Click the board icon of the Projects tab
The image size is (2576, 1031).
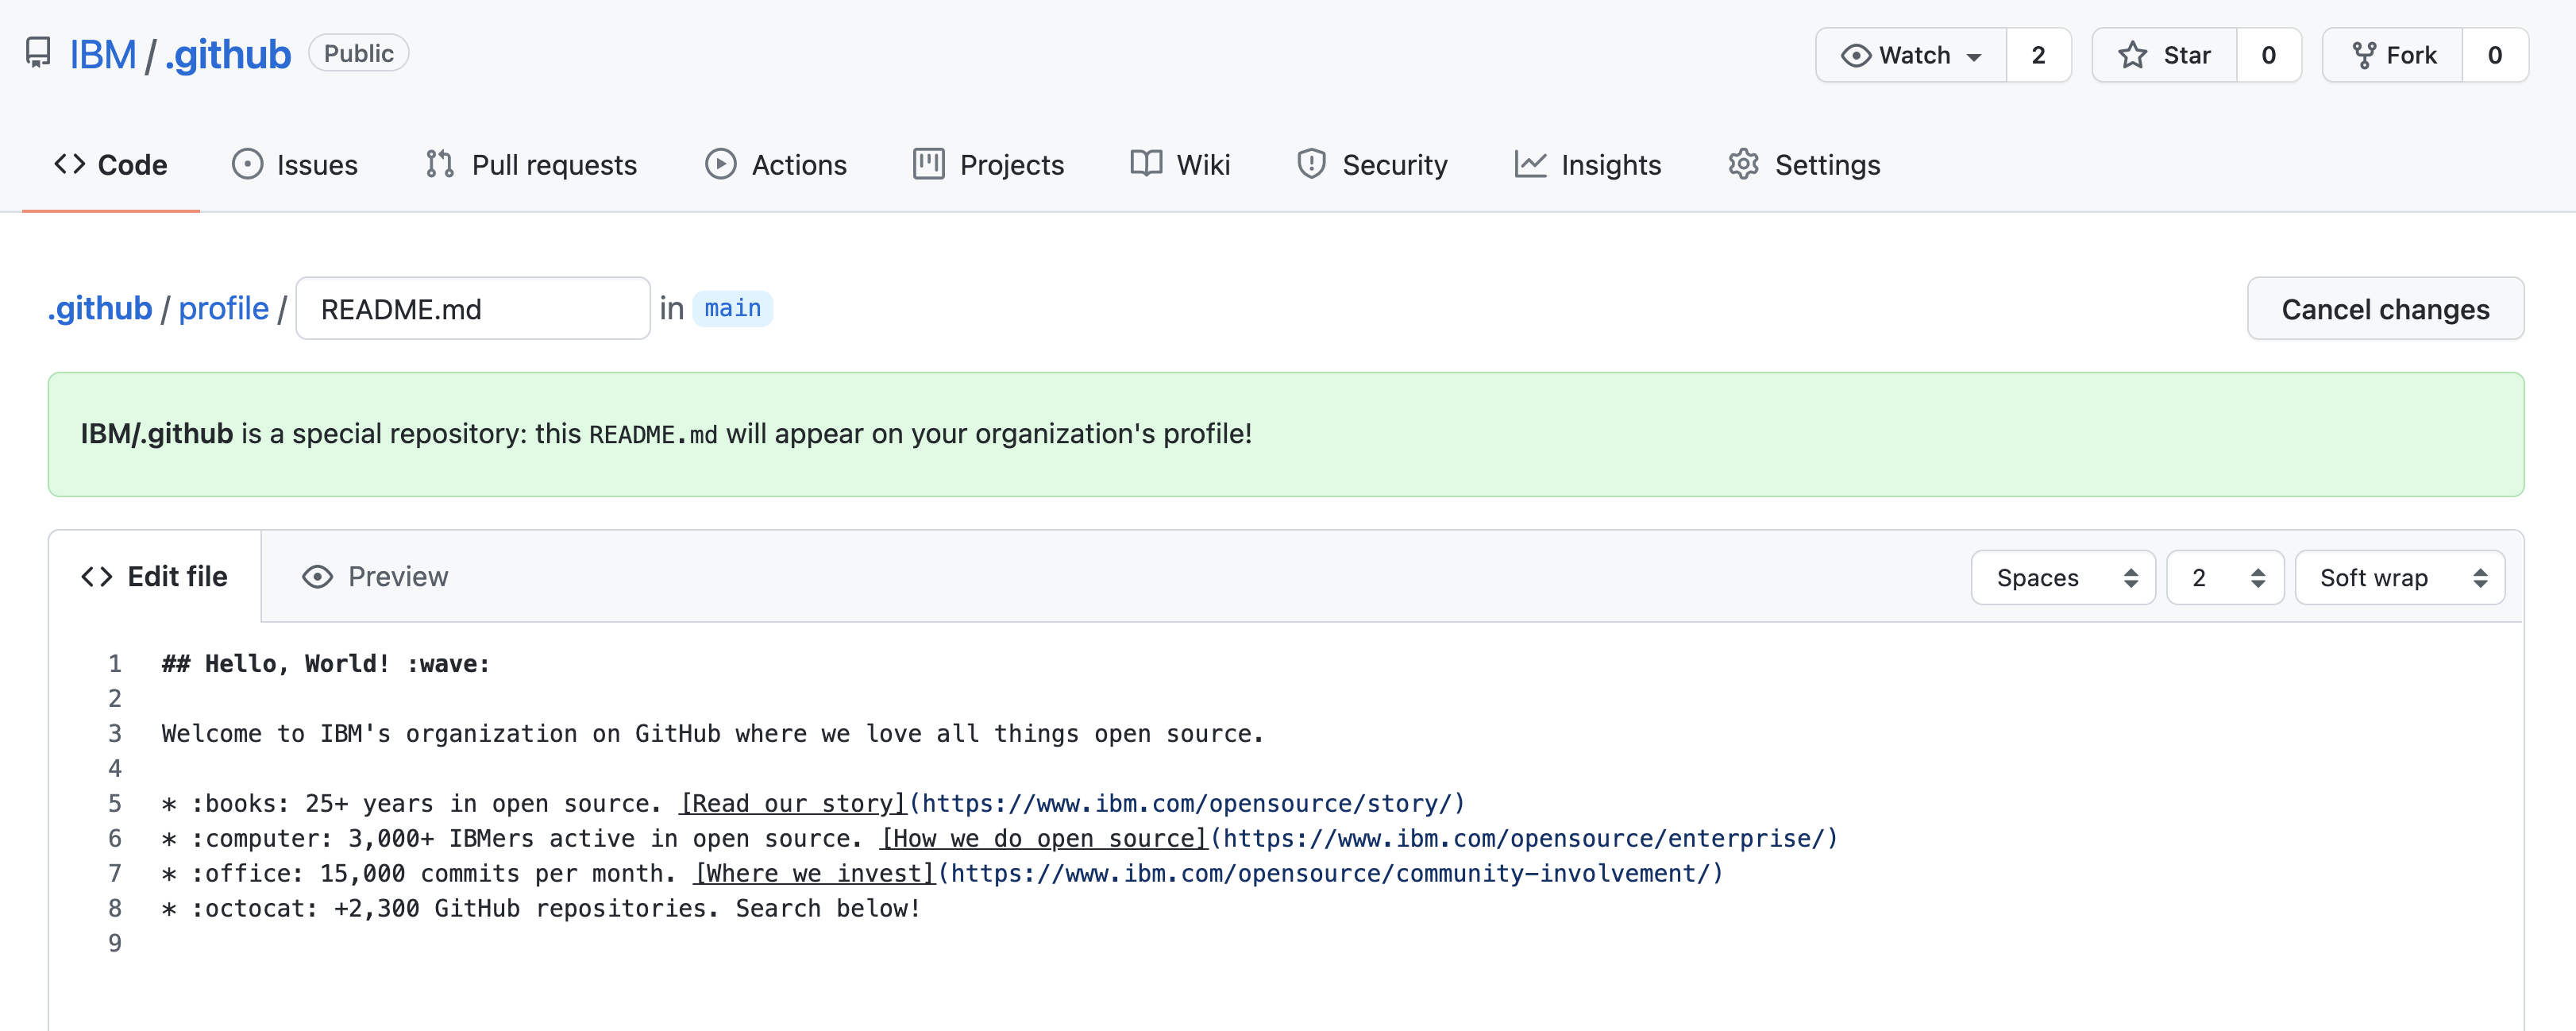(x=928, y=164)
